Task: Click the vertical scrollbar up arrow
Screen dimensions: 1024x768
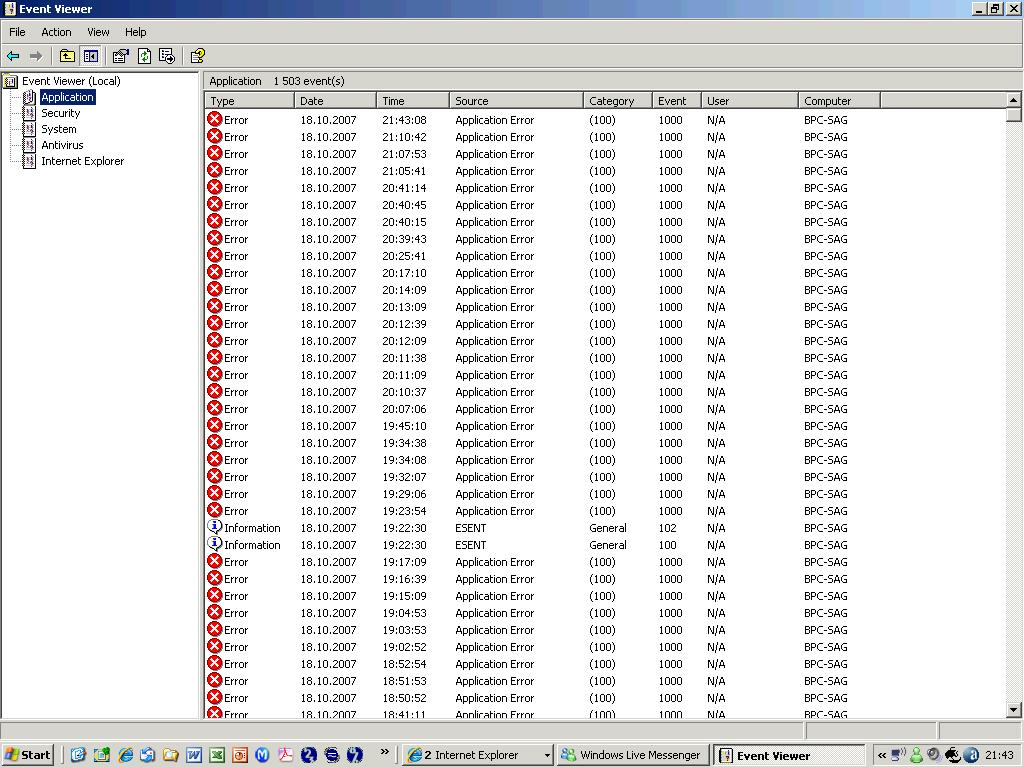Action: tap(1014, 100)
